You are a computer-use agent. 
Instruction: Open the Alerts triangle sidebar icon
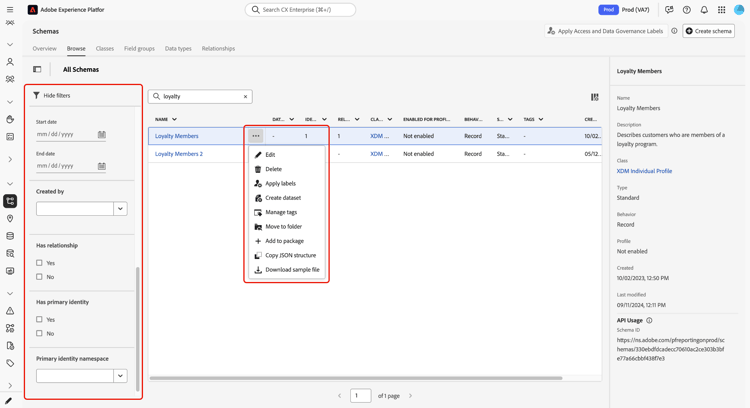[x=10, y=311]
